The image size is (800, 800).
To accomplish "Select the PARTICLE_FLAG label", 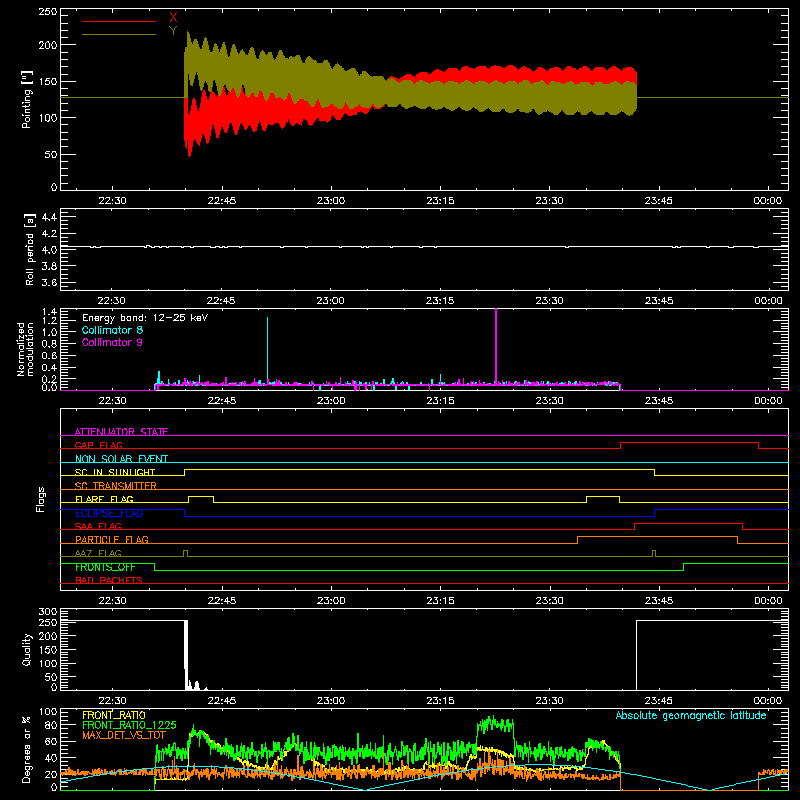I will point(112,539).
